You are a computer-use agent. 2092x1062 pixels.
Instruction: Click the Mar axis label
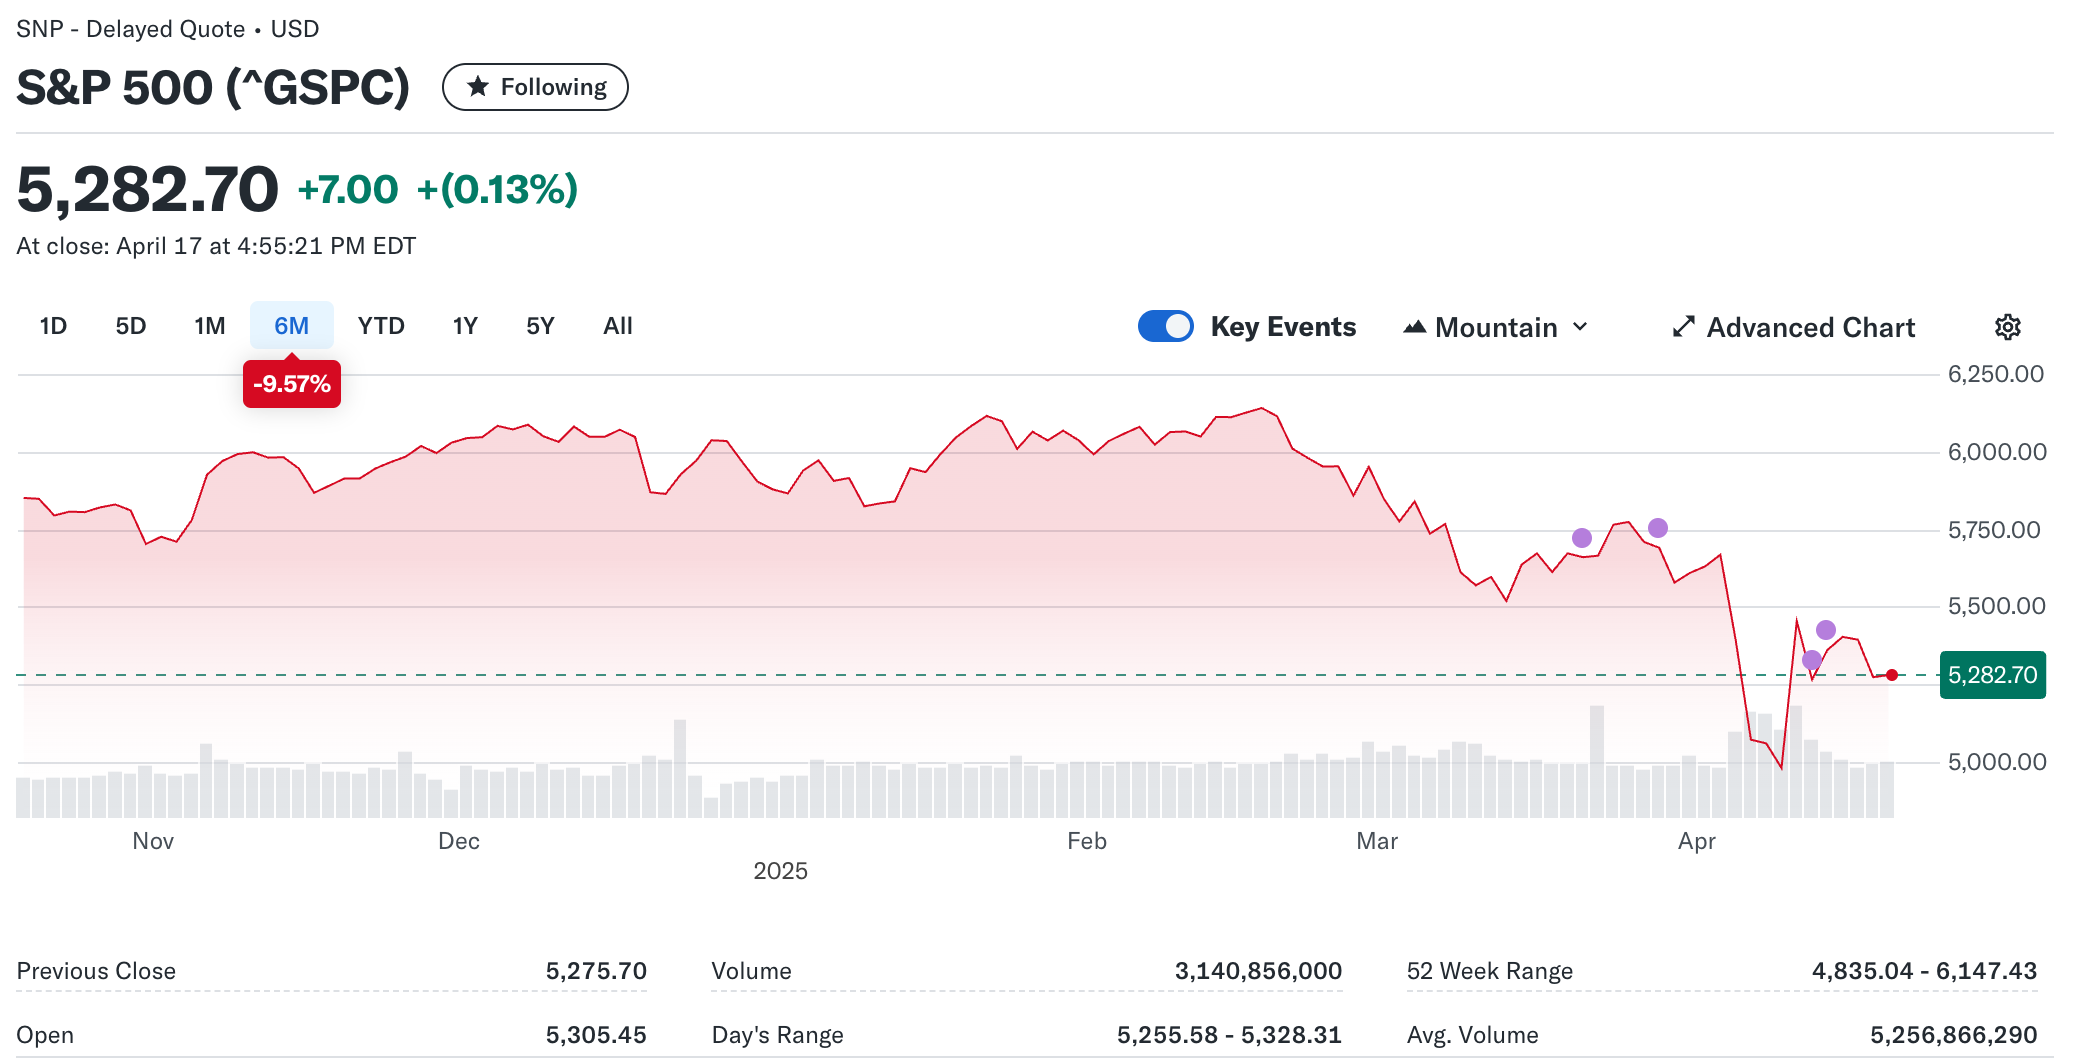pos(1377,841)
